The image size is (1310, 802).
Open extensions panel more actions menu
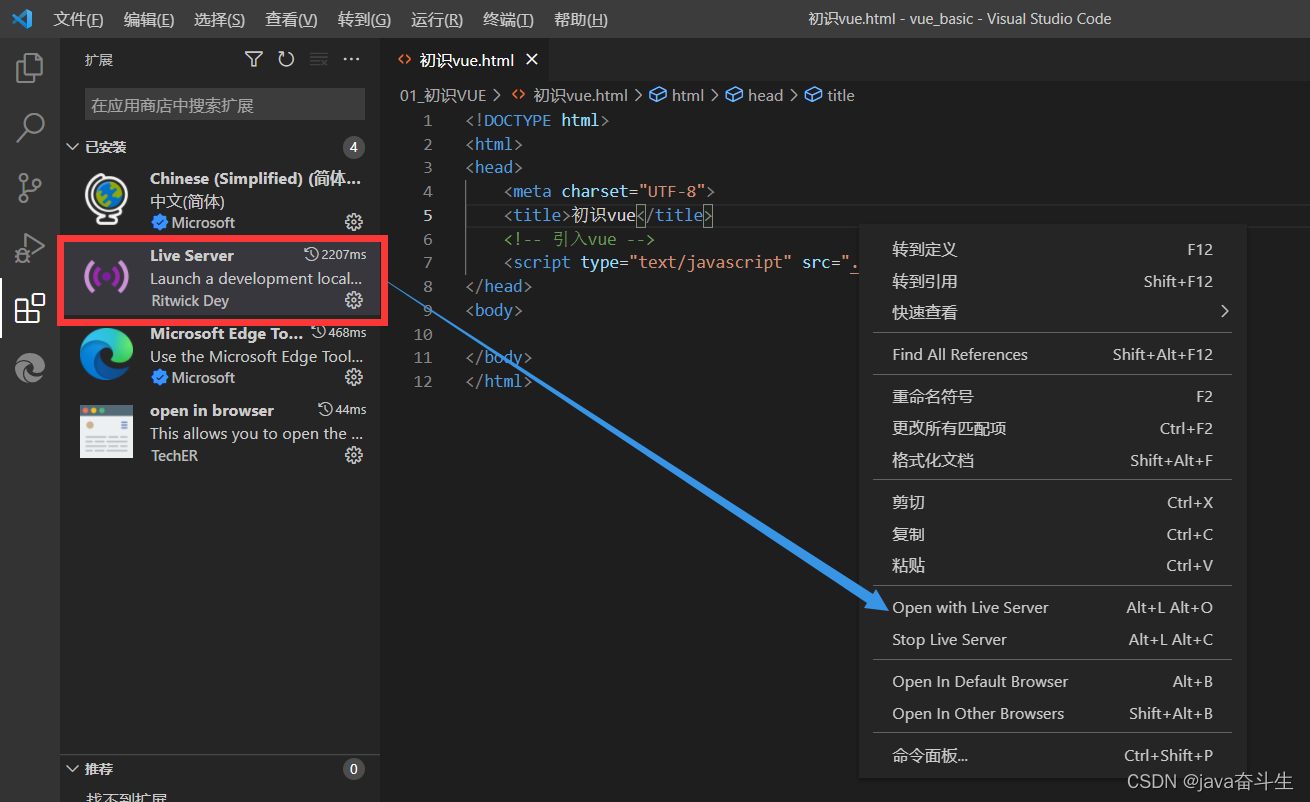pyautogui.click(x=351, y=60)
